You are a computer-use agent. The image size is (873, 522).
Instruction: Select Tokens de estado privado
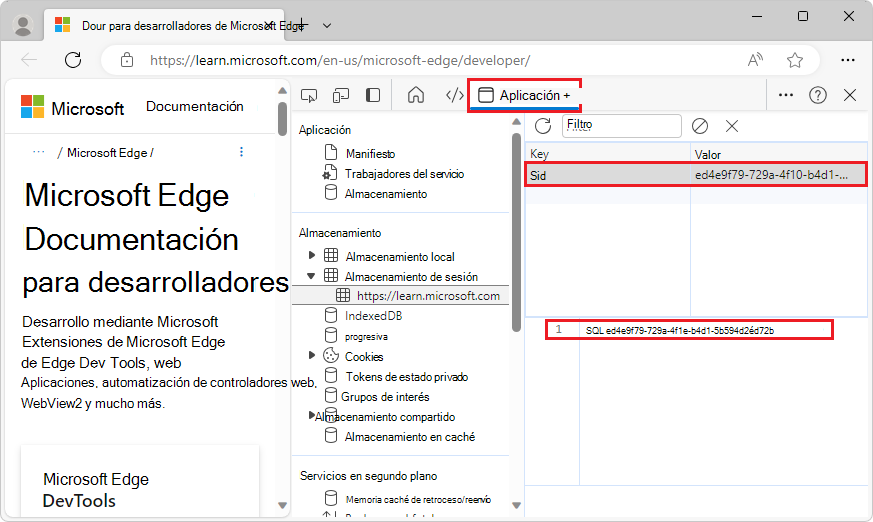(407, 377)
